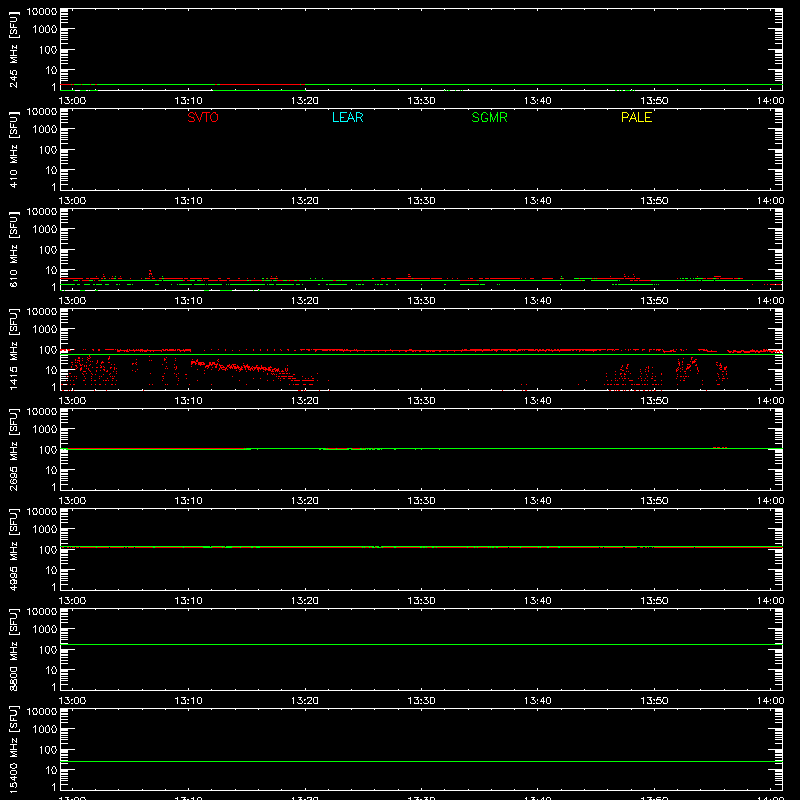Select the yellow PALE station label

[636, 117]
